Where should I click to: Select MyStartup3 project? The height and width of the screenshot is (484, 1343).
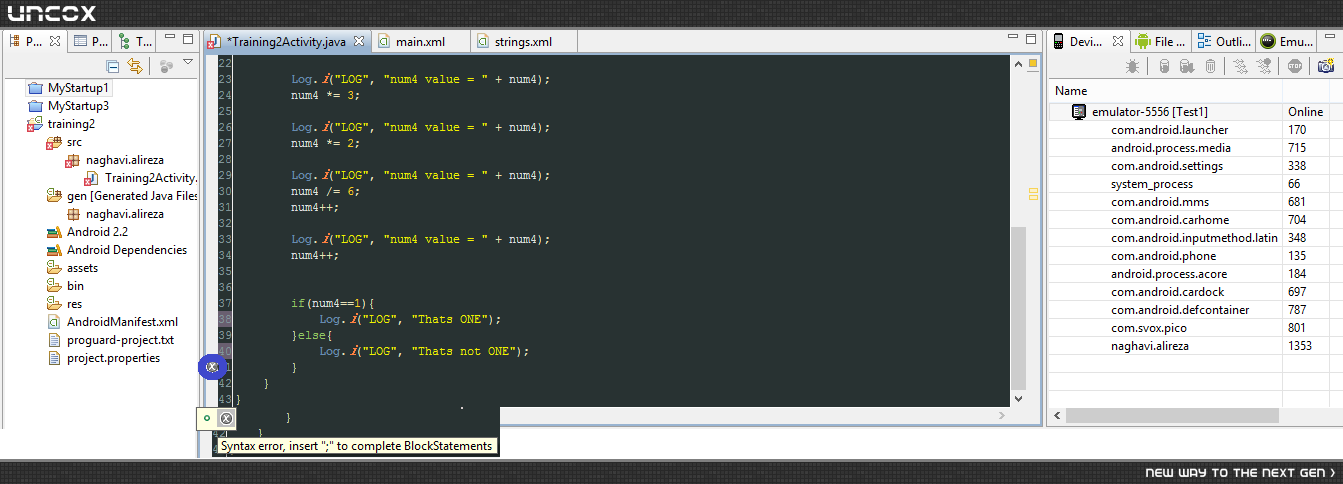pyautogui.click(x=69, y=106)
